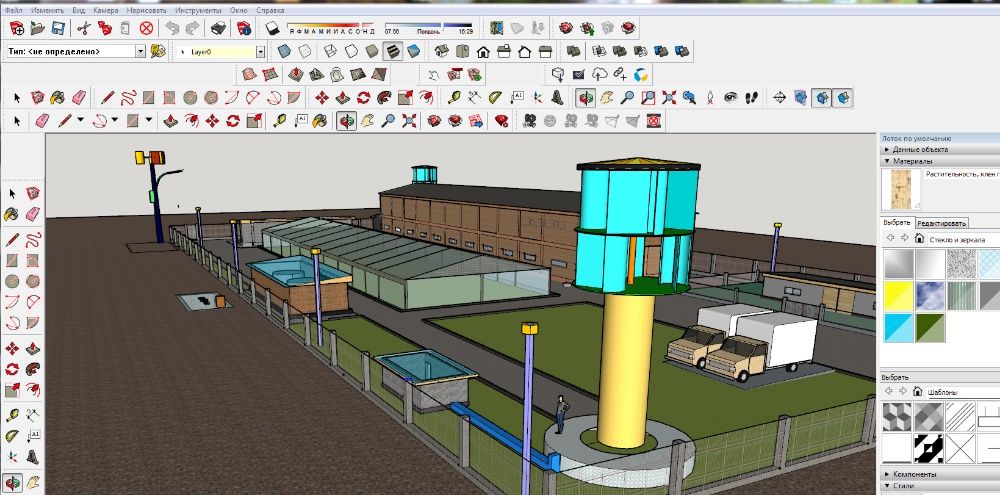Toggle X-Ray face style
The width and height of the screenshot is (1000, 495).
pos(284,52)
